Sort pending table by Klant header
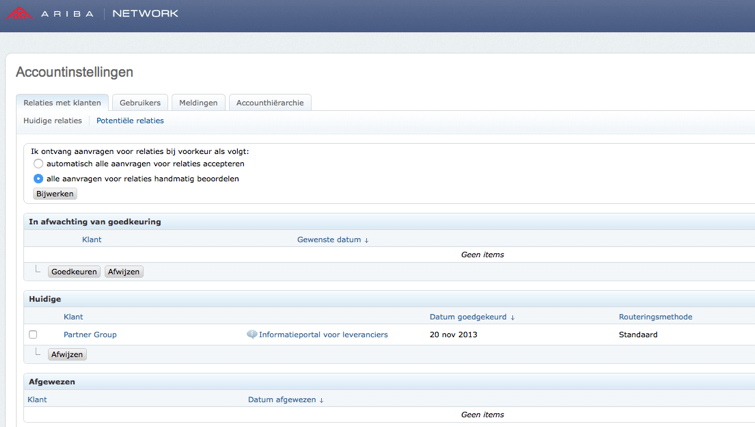 (x=91, y=239)
